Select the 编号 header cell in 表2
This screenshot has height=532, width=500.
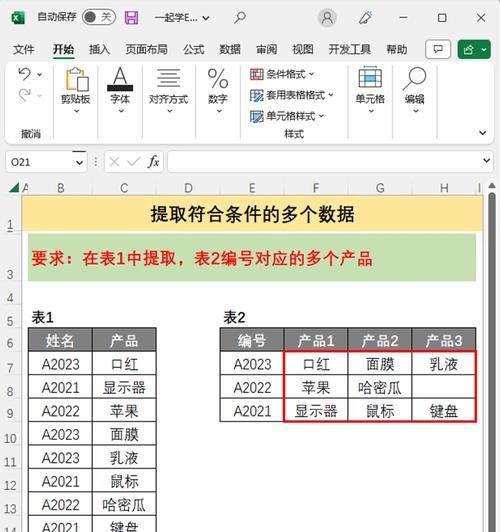252,340
